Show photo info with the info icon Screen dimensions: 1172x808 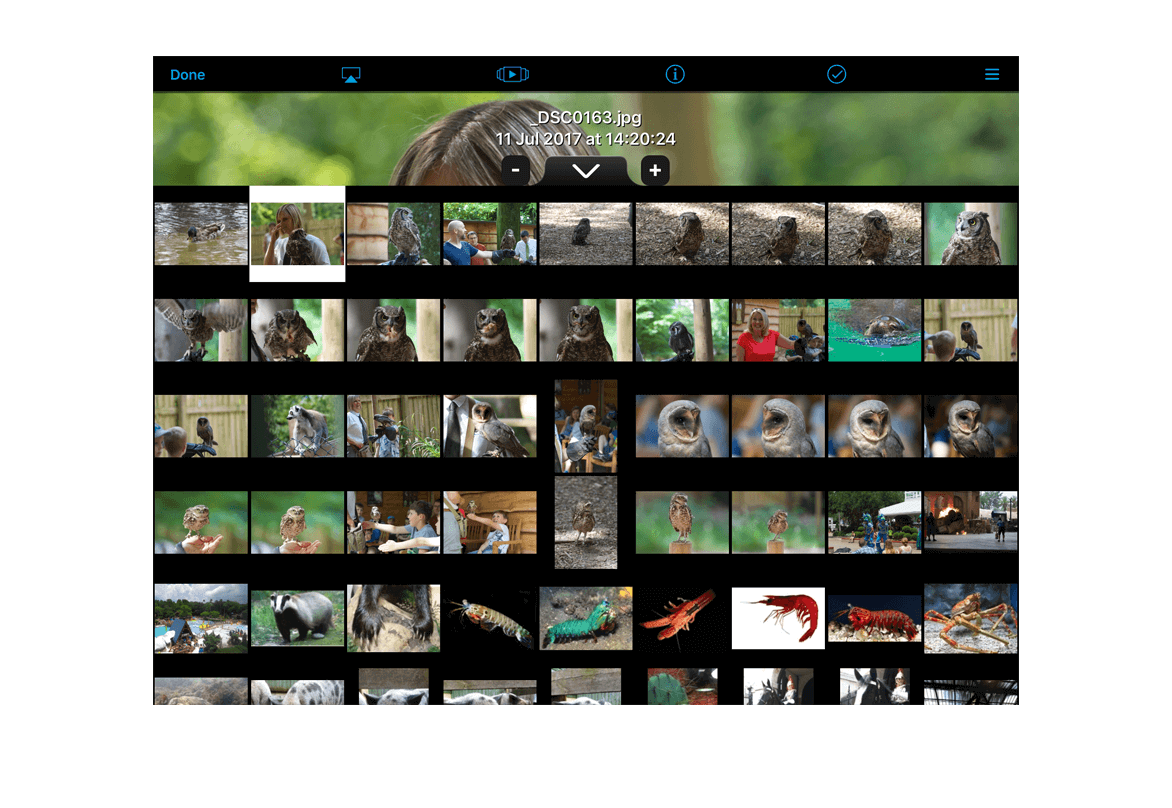[675, 74]
